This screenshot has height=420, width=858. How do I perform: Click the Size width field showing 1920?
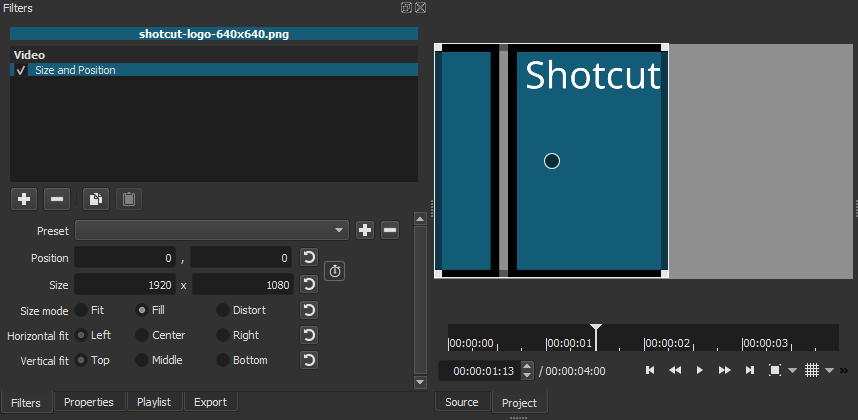point(125,284)
